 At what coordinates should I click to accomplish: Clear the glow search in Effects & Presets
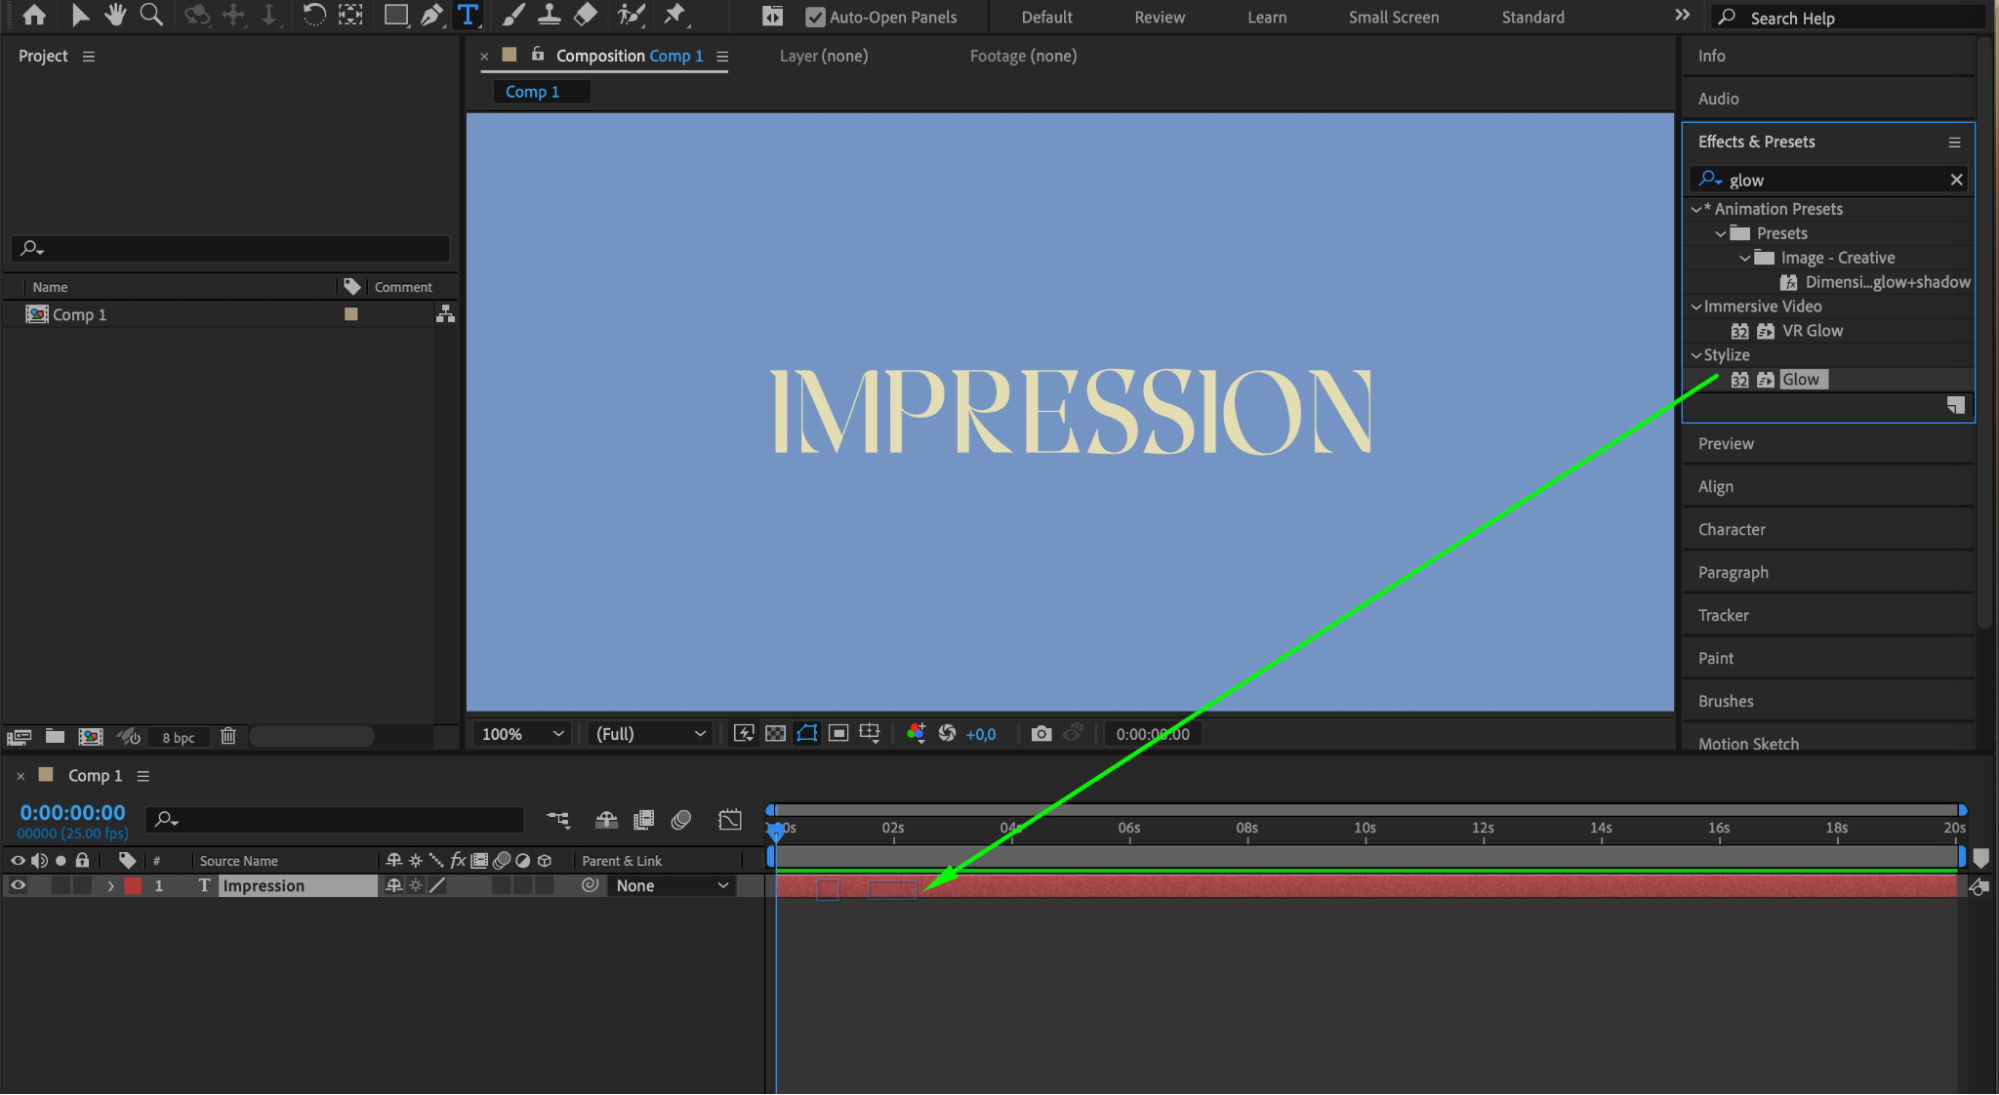coord(1956,180)
